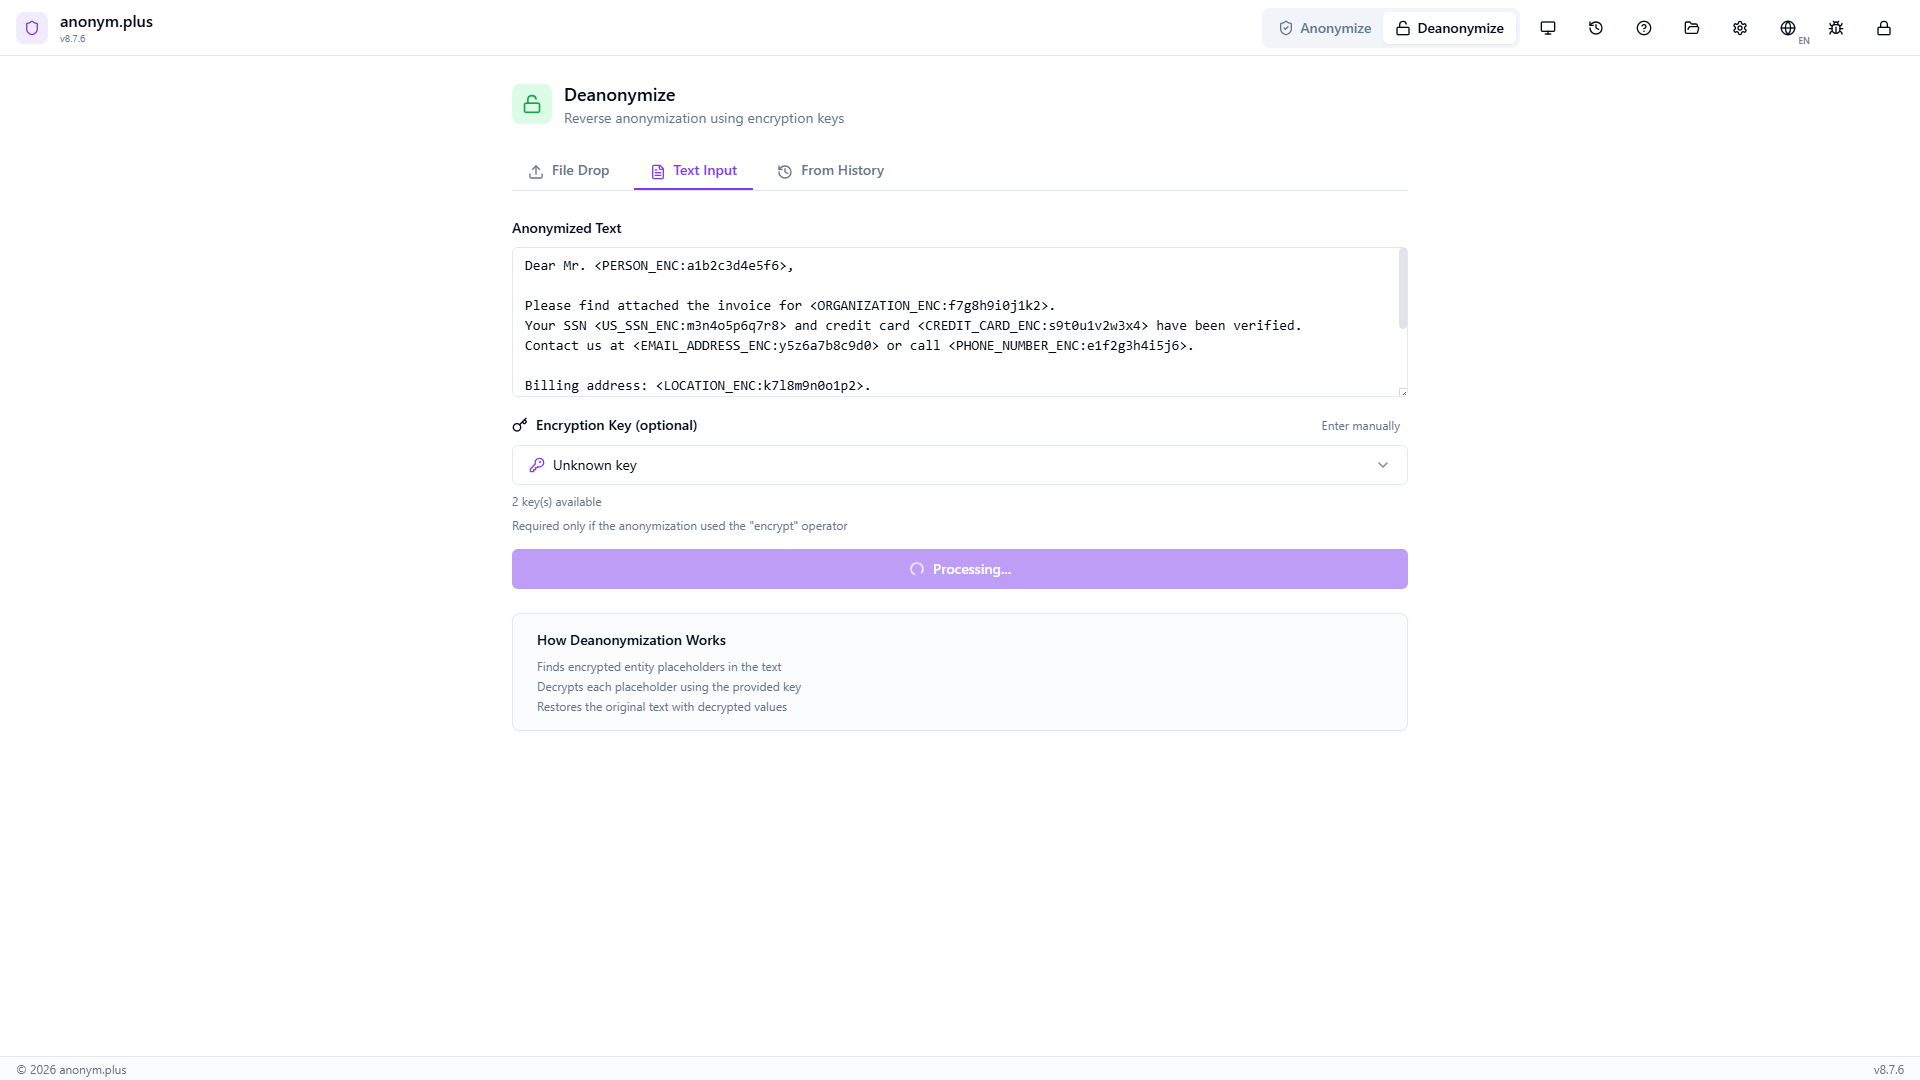Viewport: 1920px width, 1080px height.
Task: Expand the encryption key chevron
Action: 1383,464
